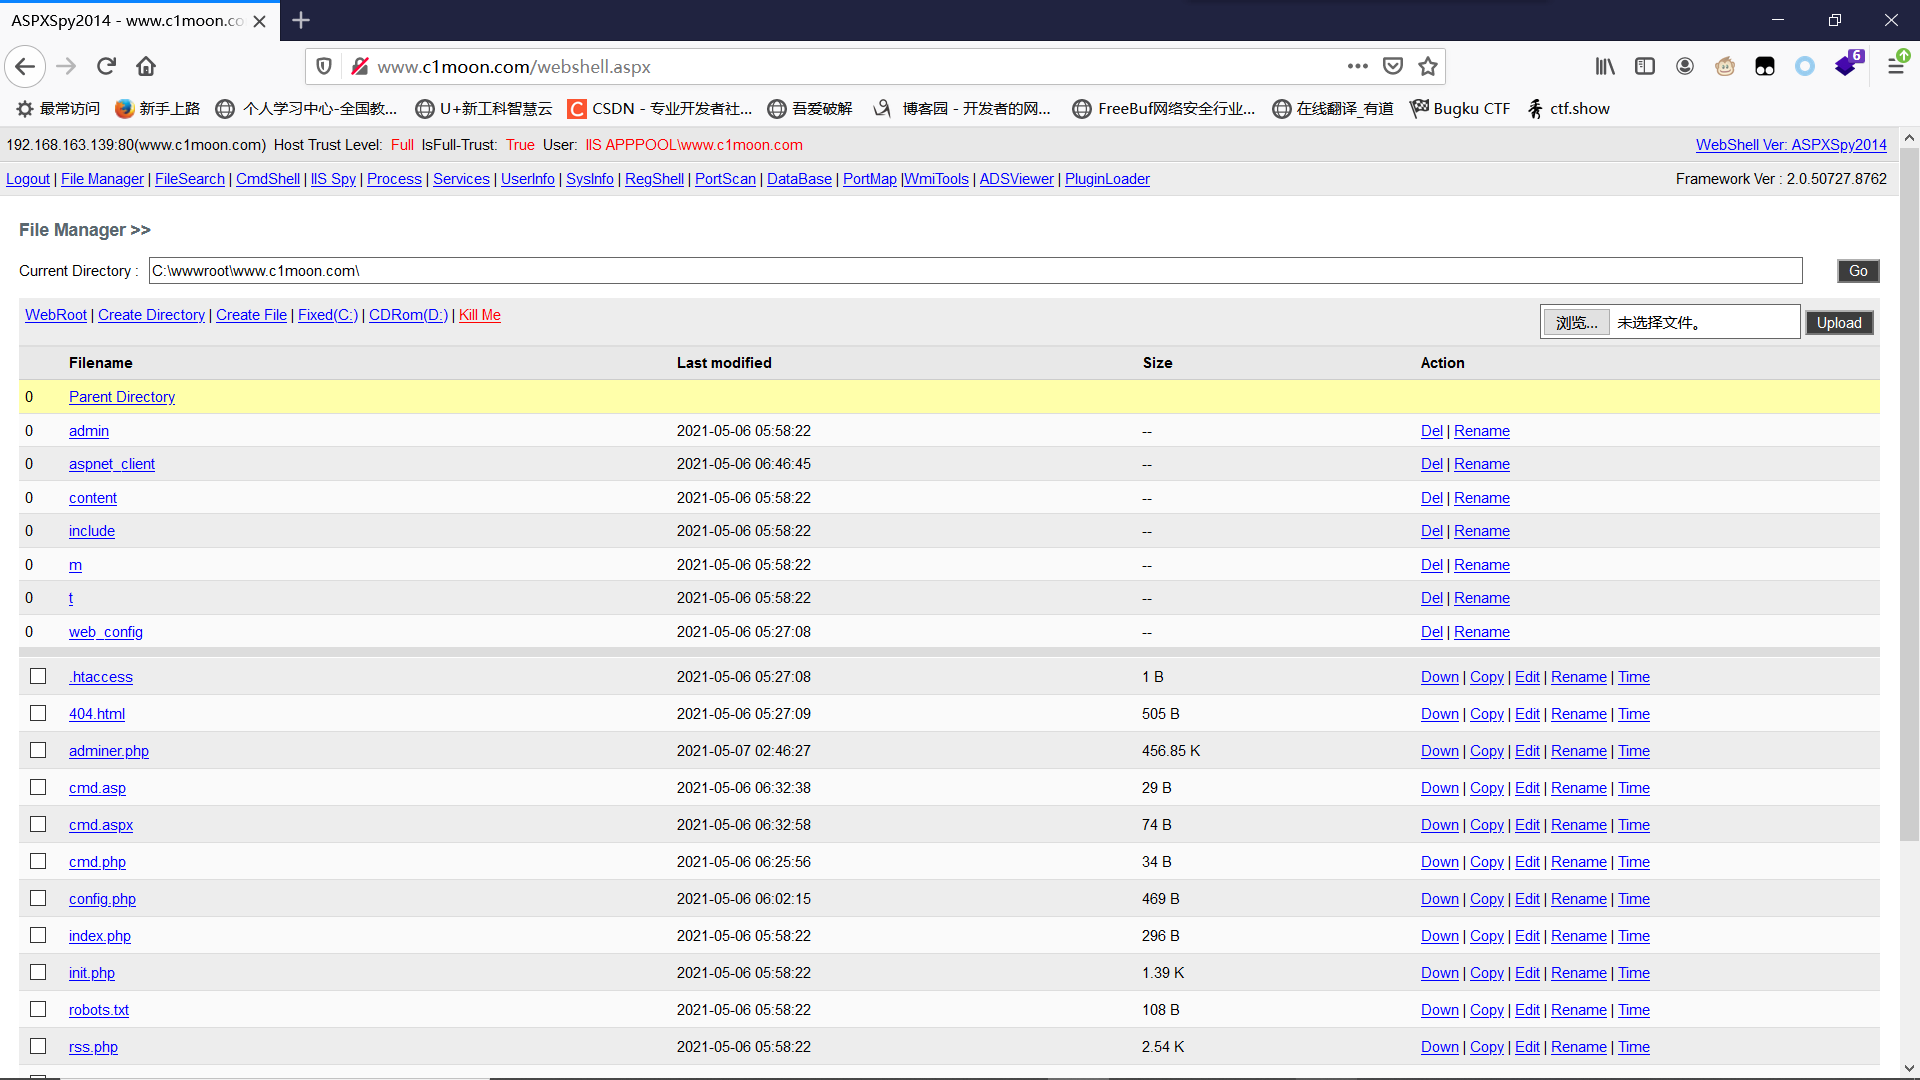
Task: Copy the index.php file
Action: coord(1487,936)
